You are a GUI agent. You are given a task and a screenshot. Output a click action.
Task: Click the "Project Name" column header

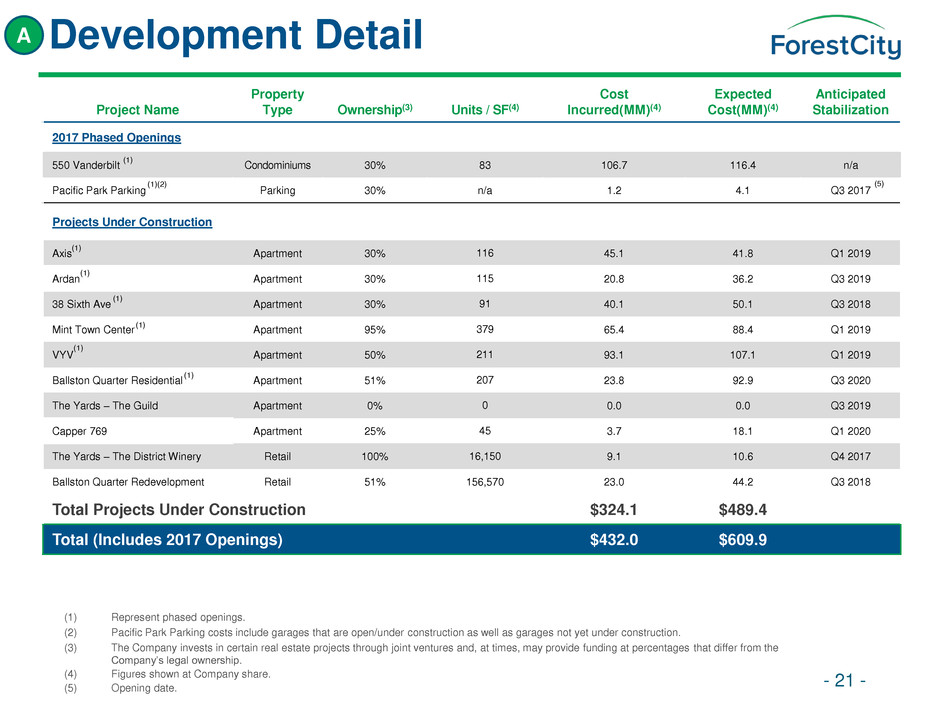coord(137,110)
